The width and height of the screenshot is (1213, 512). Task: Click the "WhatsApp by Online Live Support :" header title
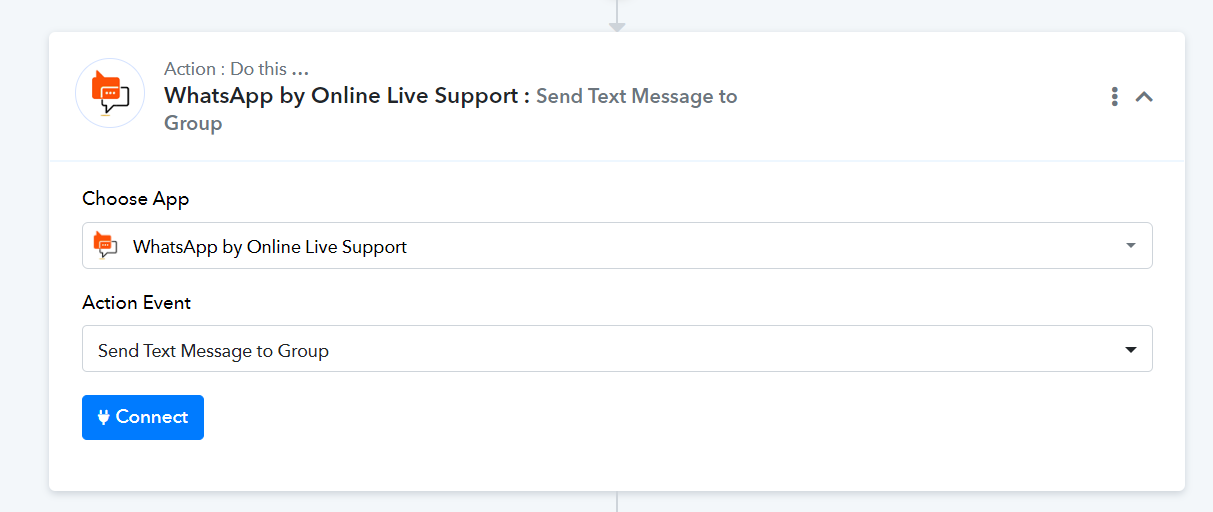(347, 96)
